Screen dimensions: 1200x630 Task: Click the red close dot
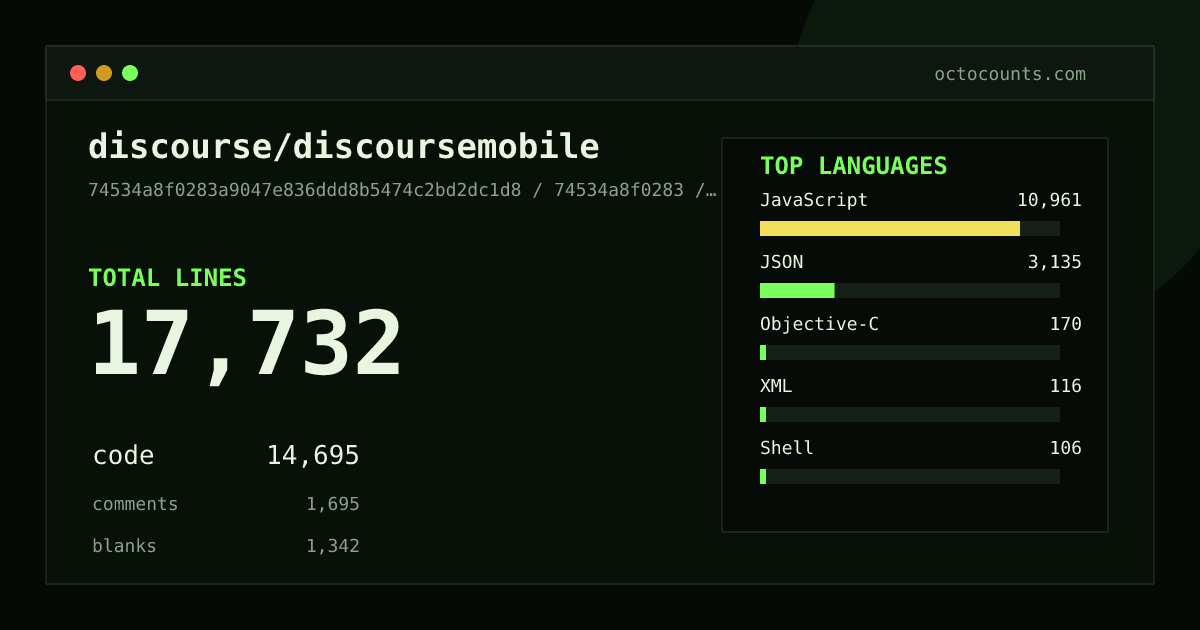pyautogui.click(x=78, y=73)
